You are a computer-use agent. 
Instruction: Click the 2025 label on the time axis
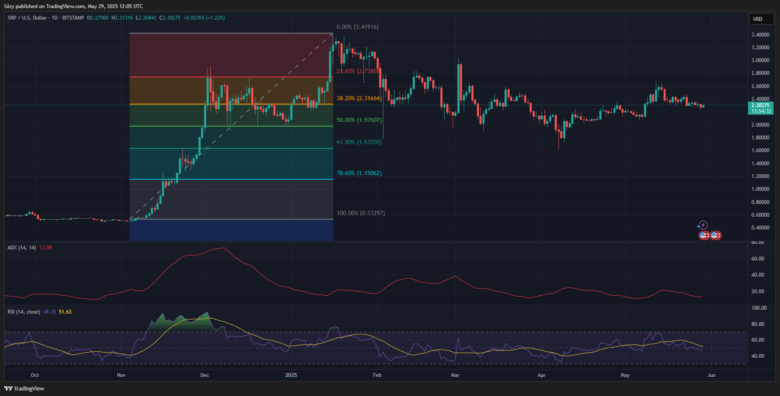pyautogui.click(x=289, y=377)
